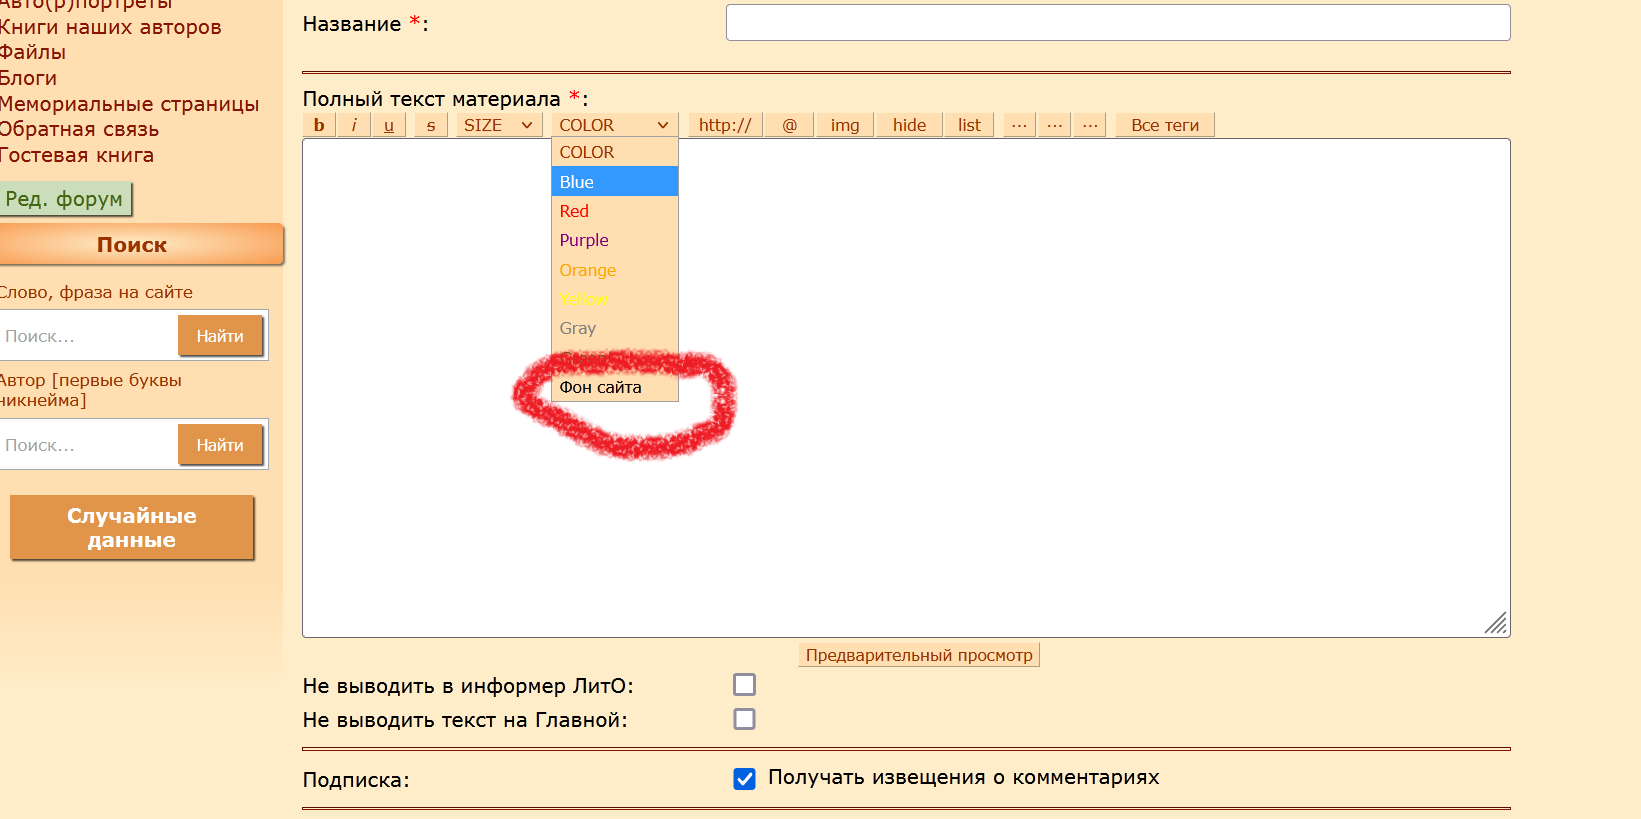Screen dimensions: 1641x819
Task: Select Blue in the color list
Action: click(577, 182)
